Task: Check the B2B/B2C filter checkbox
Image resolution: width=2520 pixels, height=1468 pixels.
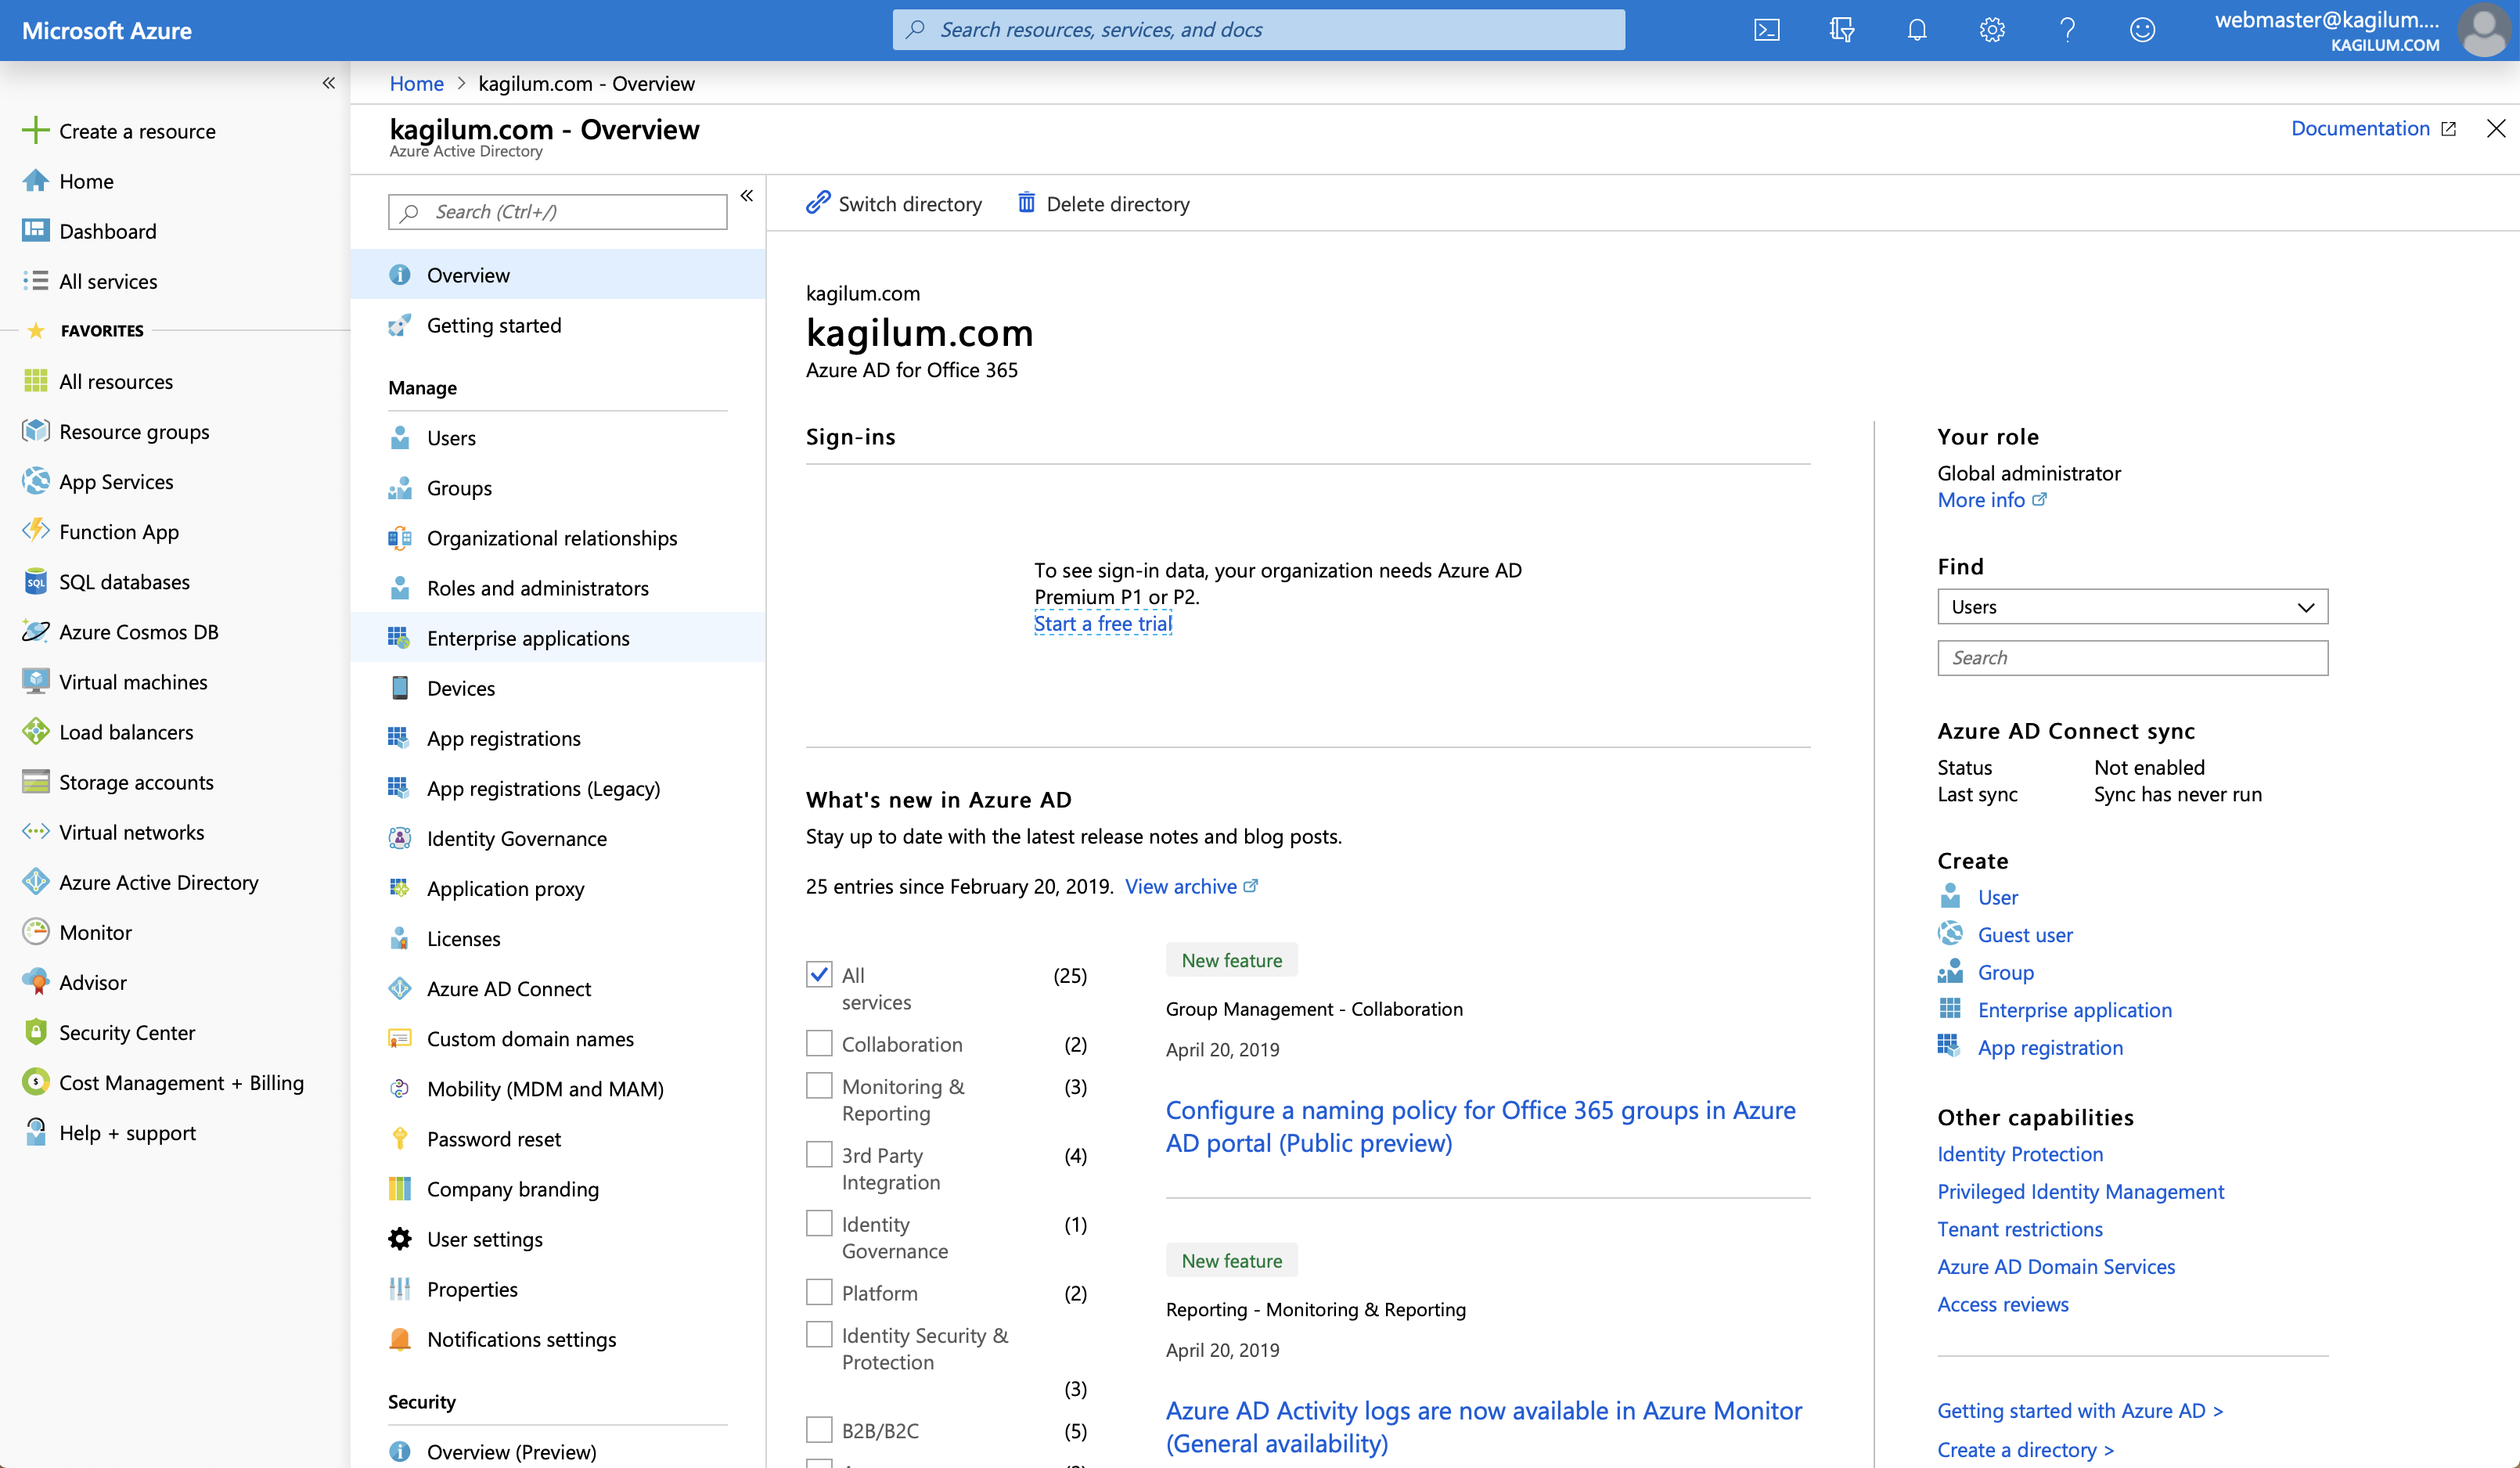Action: point(819,1430)
